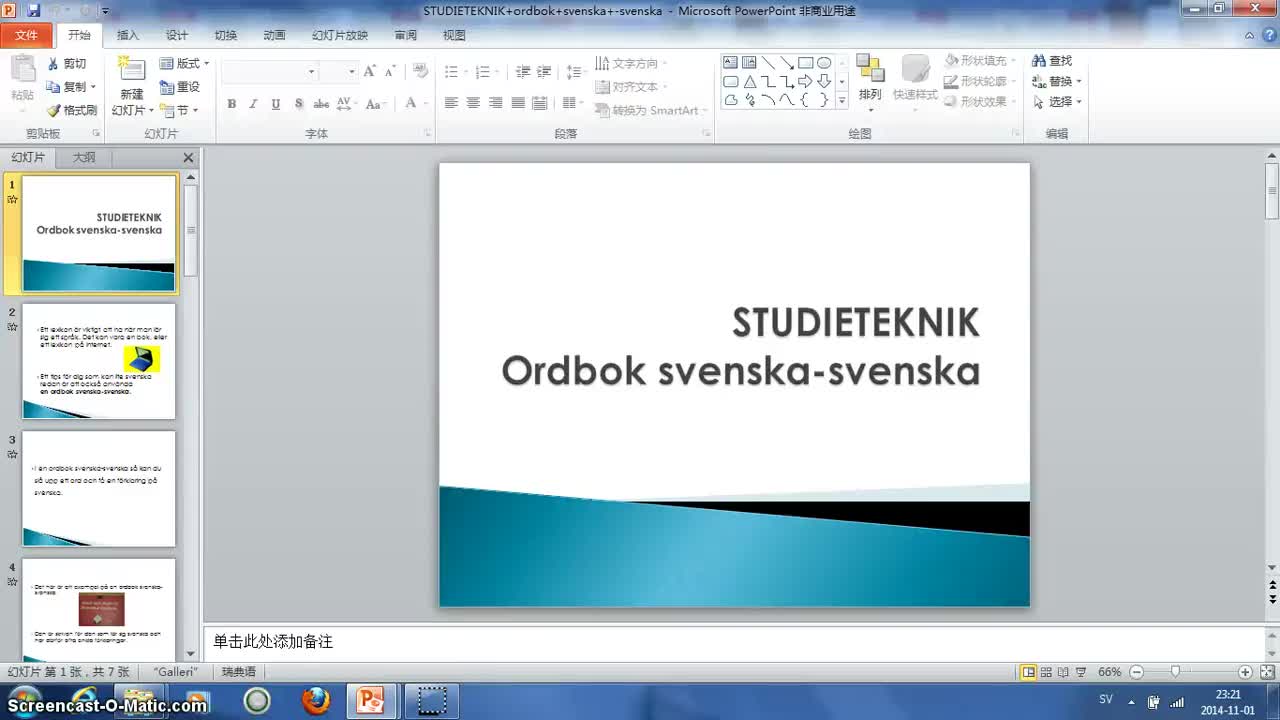The width and height of the screenshot is (1280, 720).
Task: Toggle Italic formatting
Action: point(253,103)
